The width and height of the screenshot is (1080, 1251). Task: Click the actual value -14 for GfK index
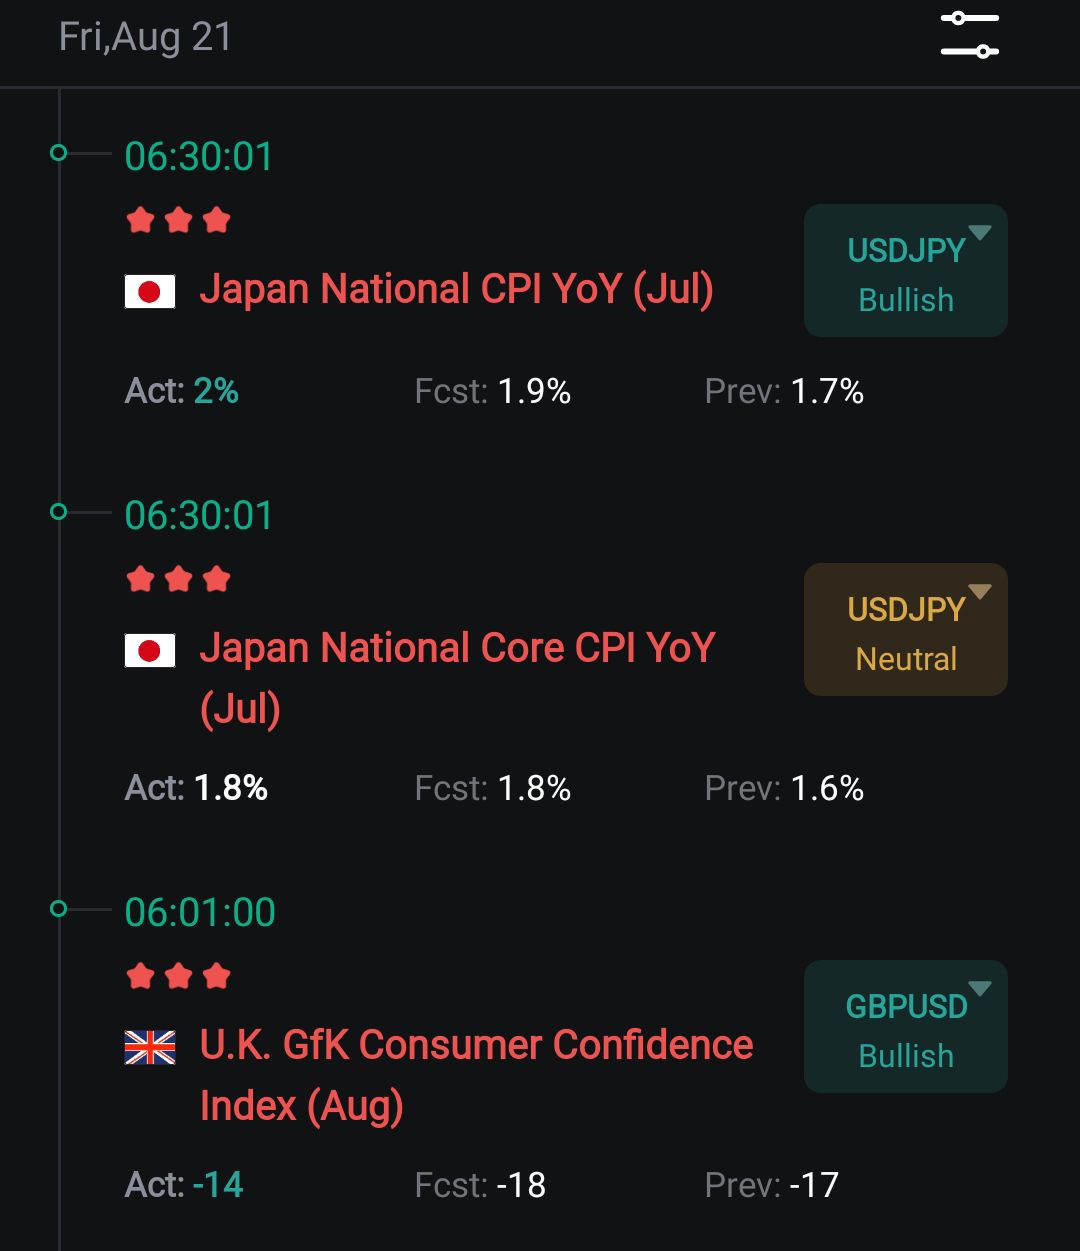coord(218,1185)
